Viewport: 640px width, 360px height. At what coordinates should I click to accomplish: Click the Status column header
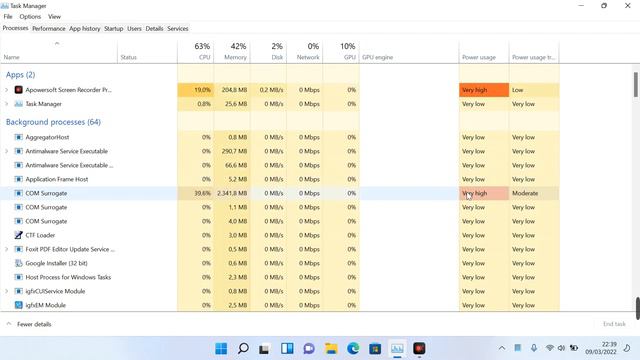[147, 51]
